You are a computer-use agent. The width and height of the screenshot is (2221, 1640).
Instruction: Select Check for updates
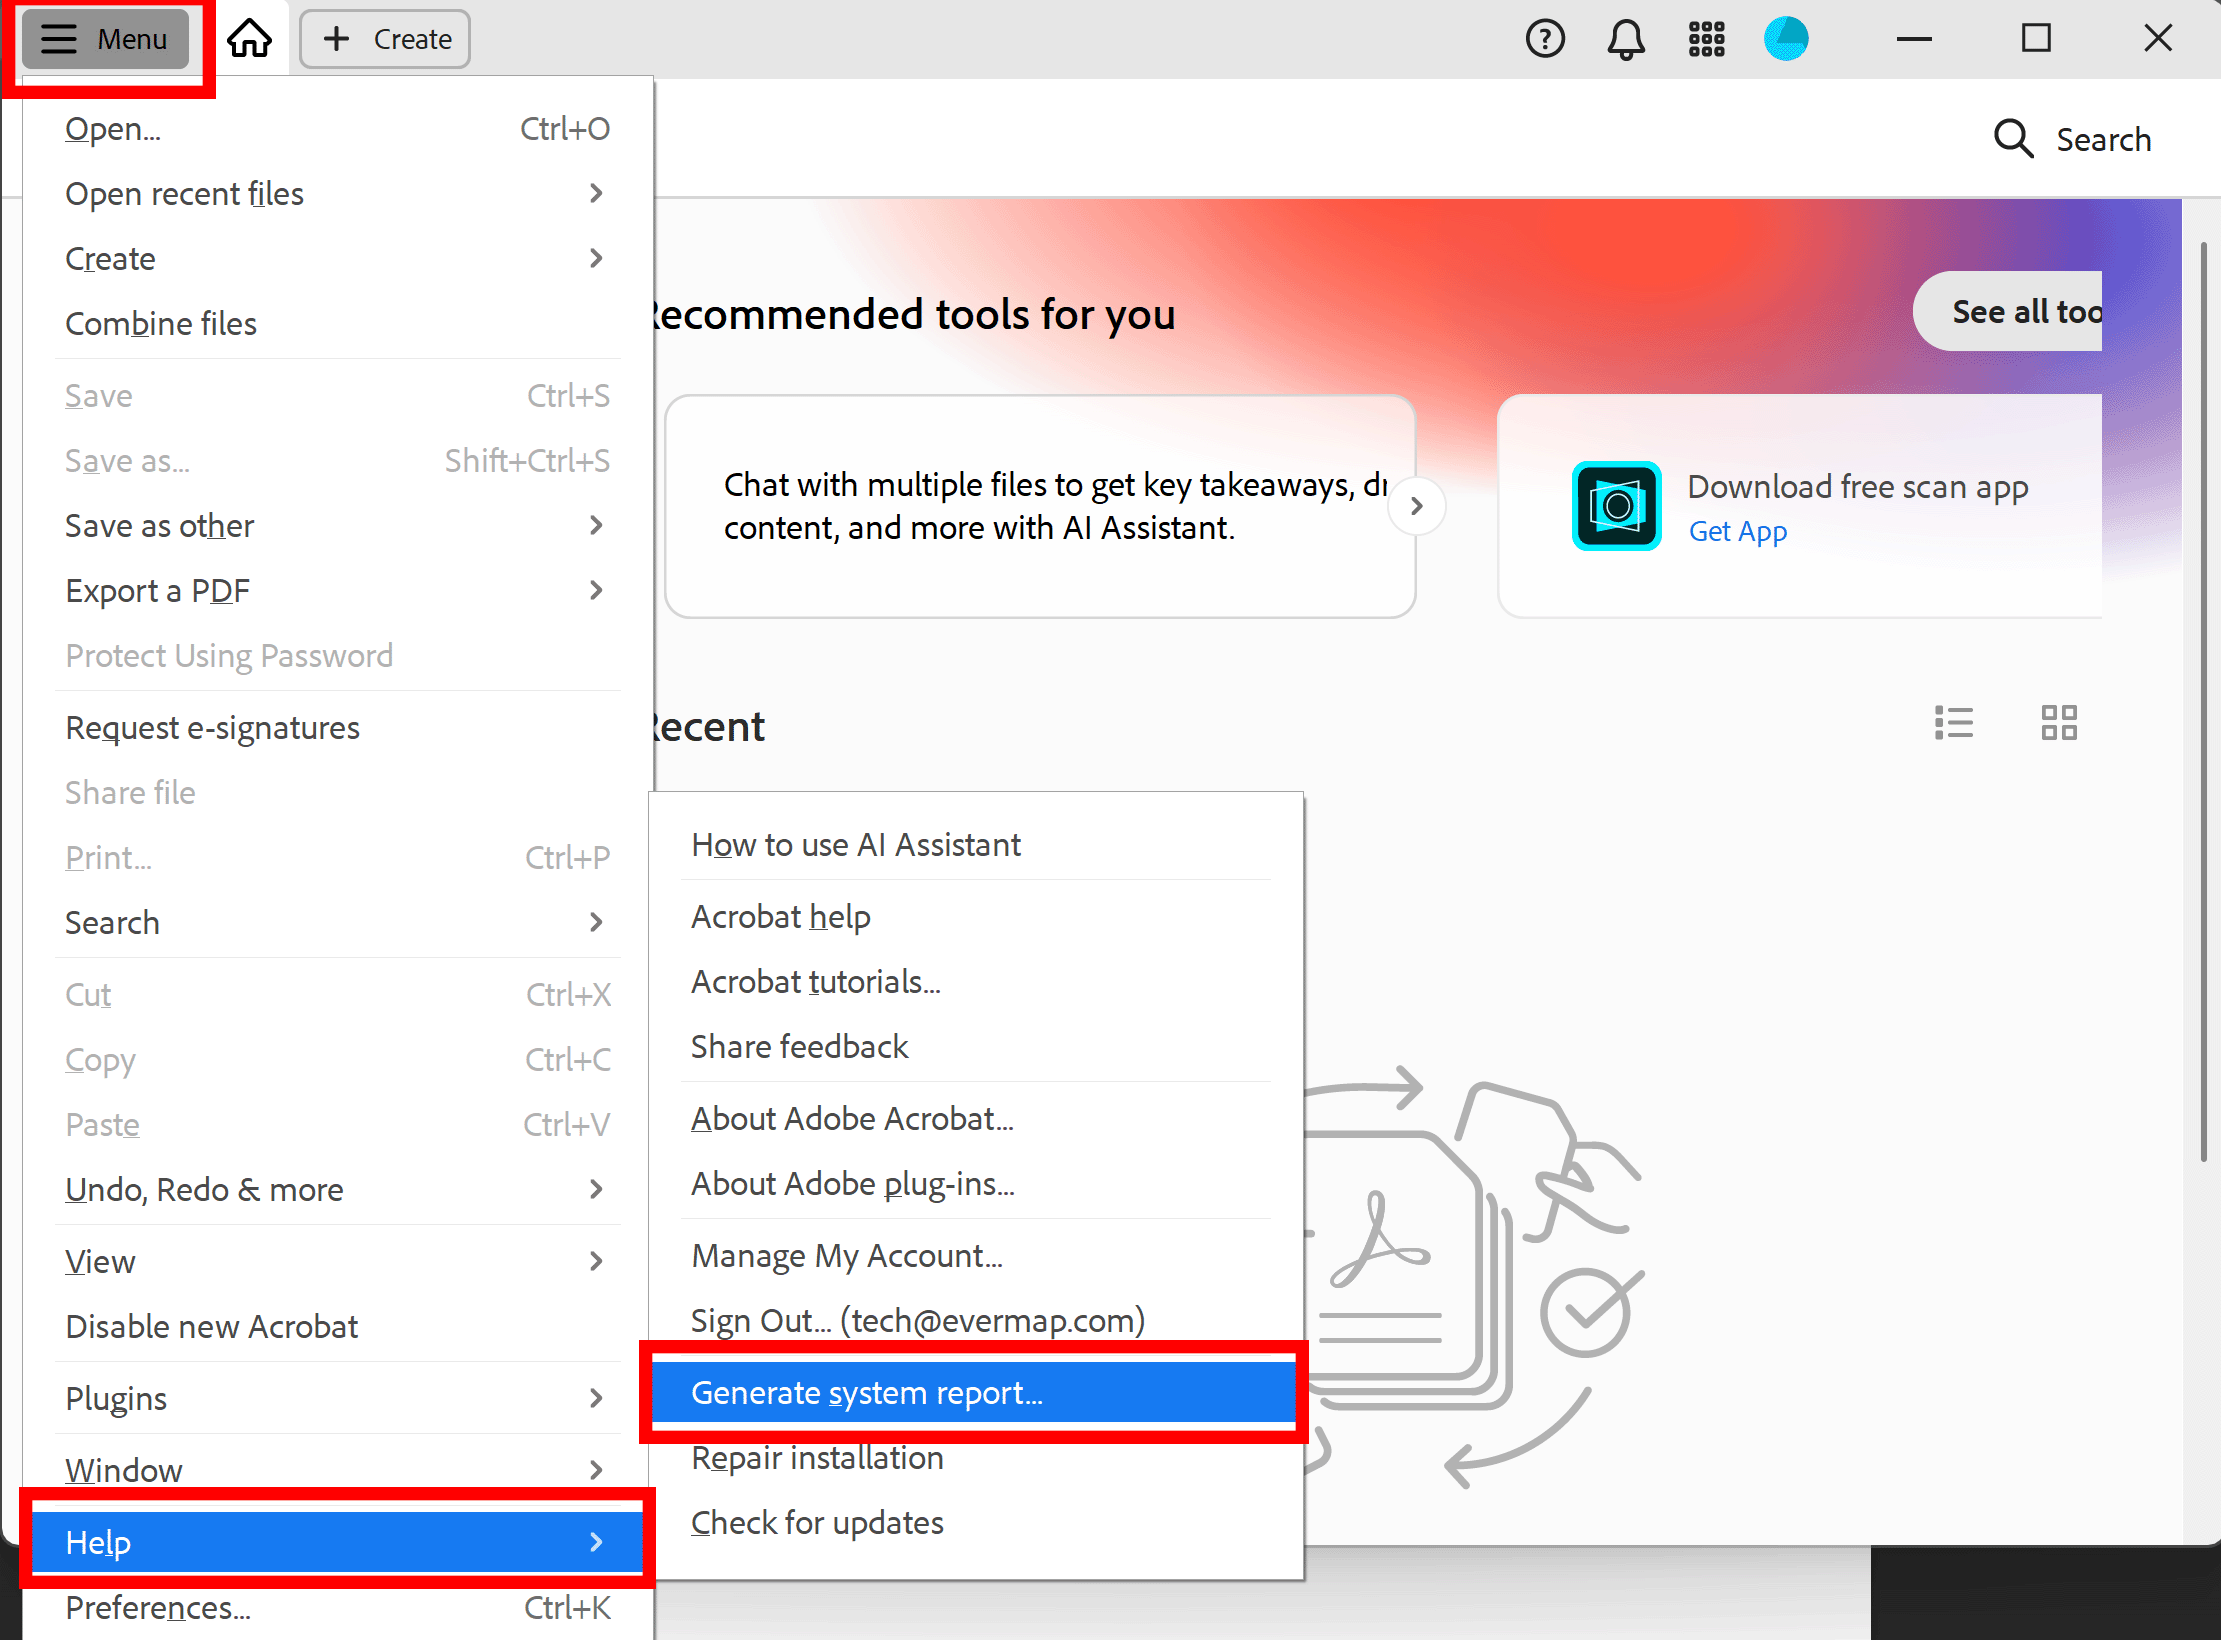pos(976,1523)
